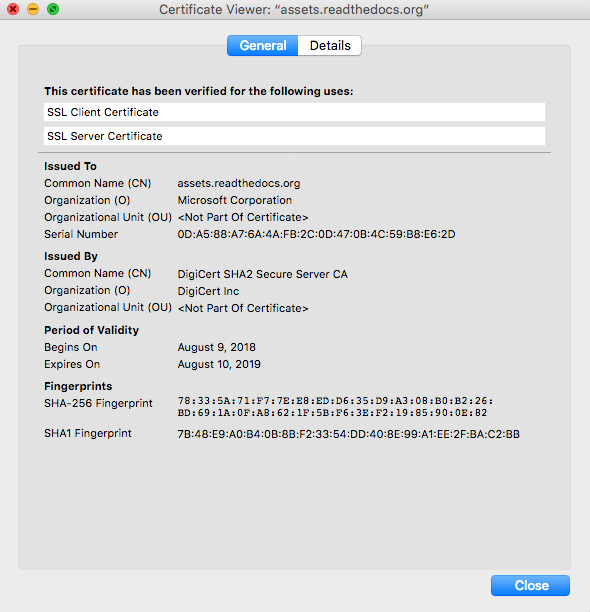This screenshot has width=590, height=612.
Task: Switch to the Details tab
Action: (330, 46)
